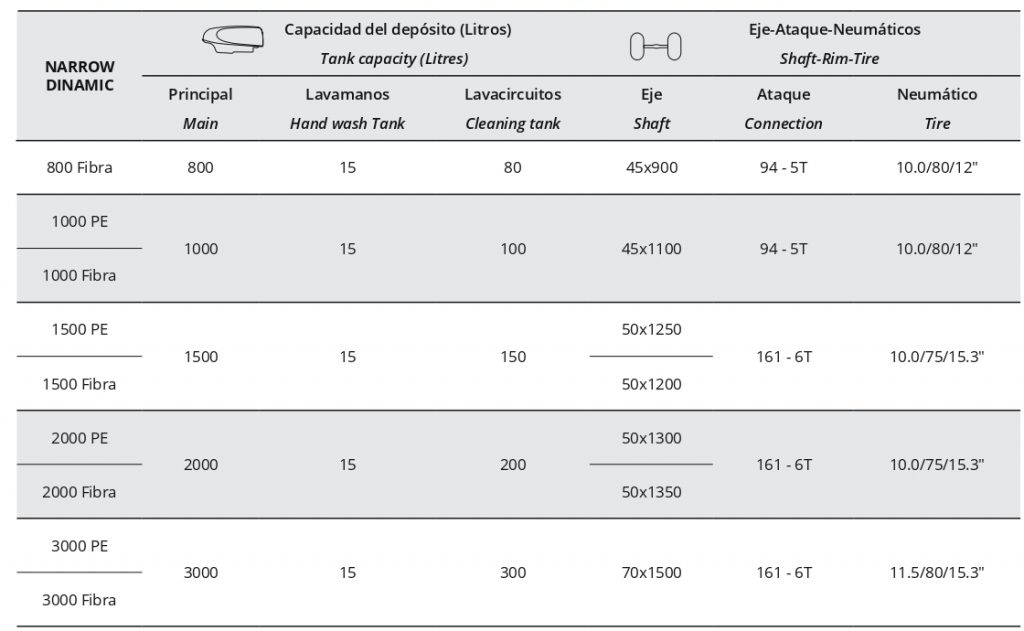Click the 1500 Fibra model label
Viewport: 1024px width, 631px height.
pyautogui.click(x=80, y=384)
